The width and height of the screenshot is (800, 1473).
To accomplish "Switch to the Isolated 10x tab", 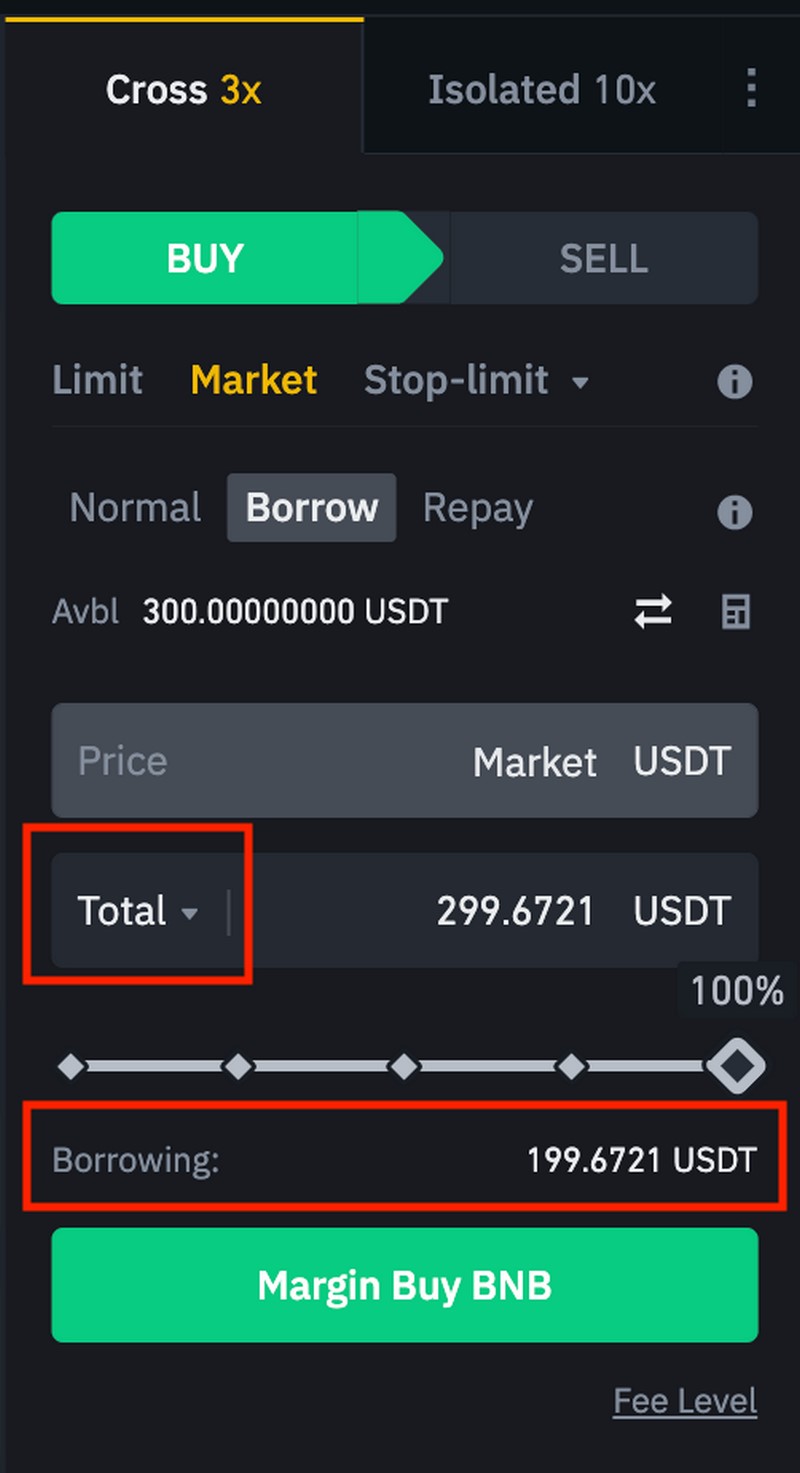I will 542,90.
